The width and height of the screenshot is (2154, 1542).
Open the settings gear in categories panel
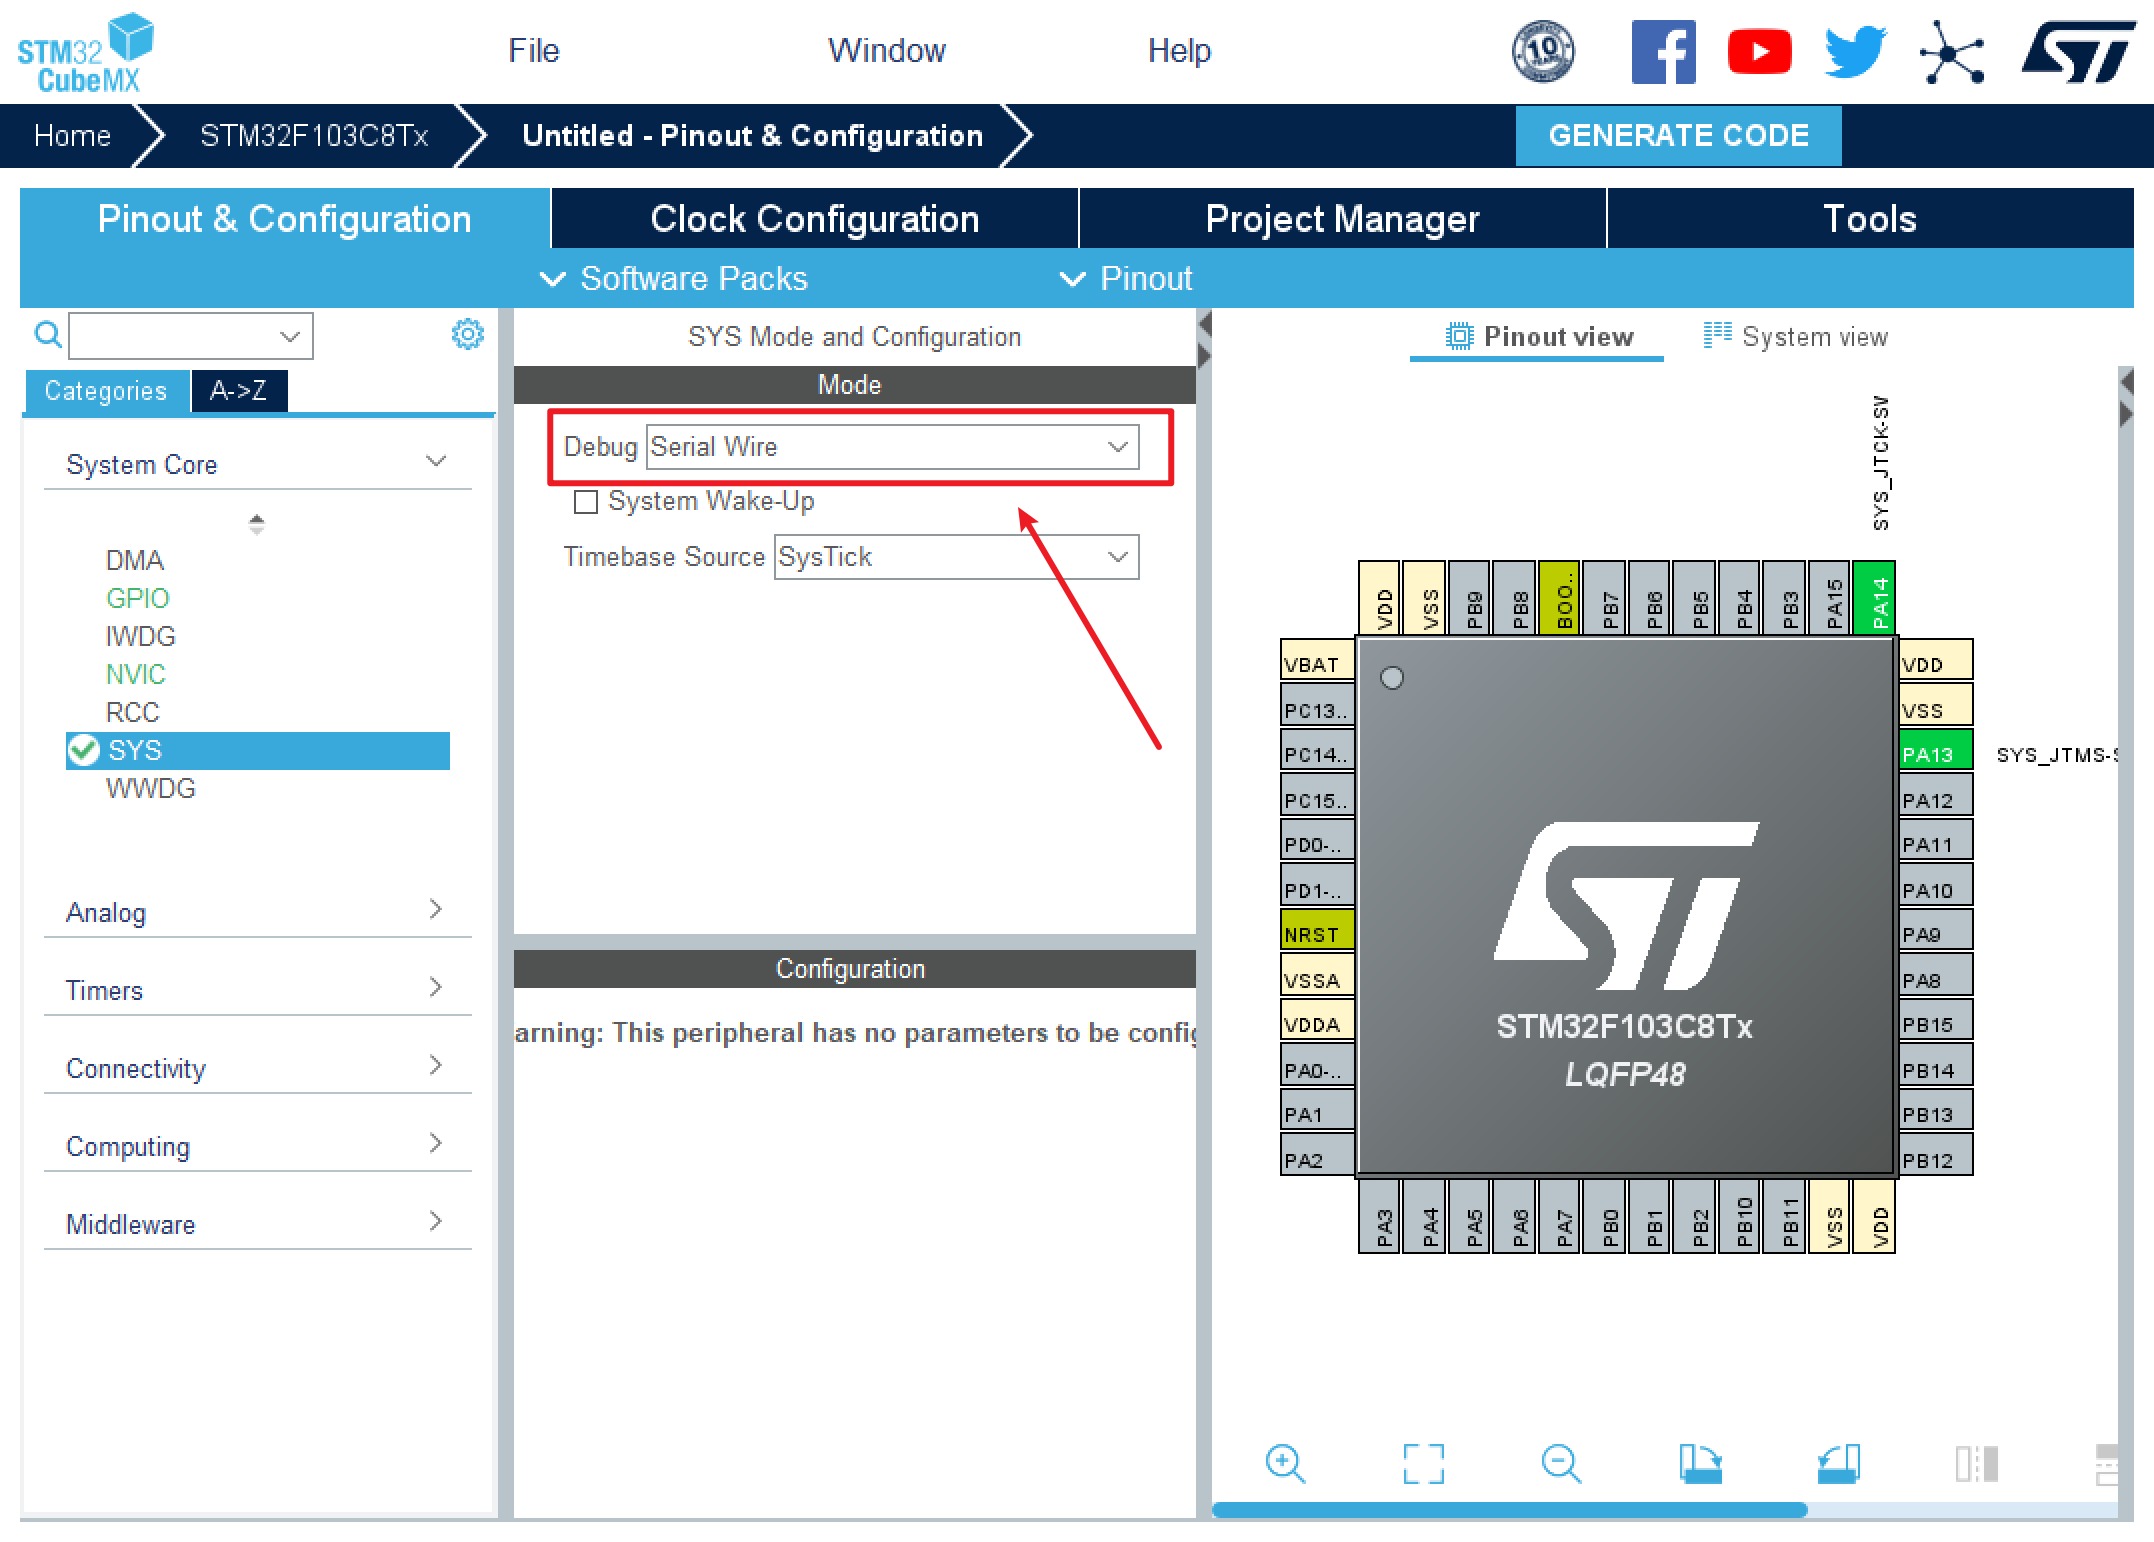coord(467,334)
